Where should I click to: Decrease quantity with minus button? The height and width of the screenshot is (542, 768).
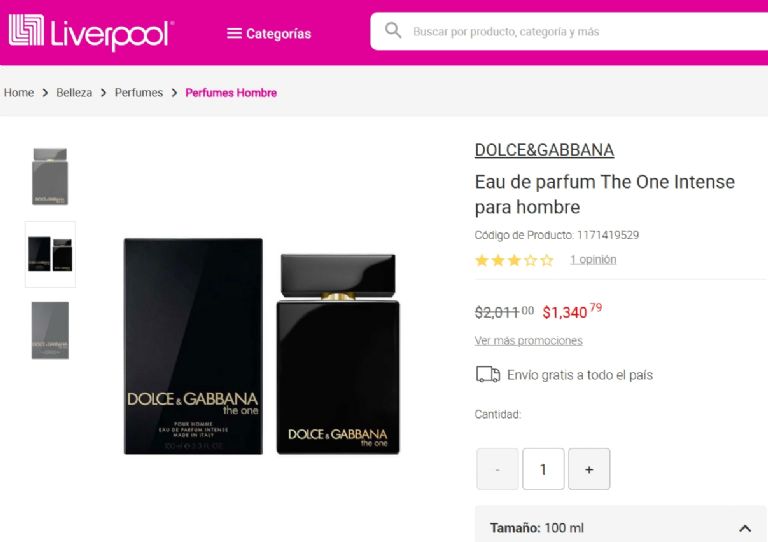(497, 469)
